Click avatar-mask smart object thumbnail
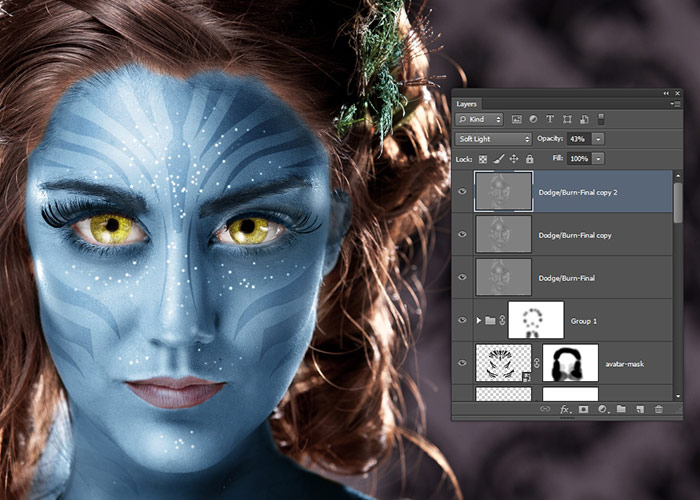 point(504,362)
